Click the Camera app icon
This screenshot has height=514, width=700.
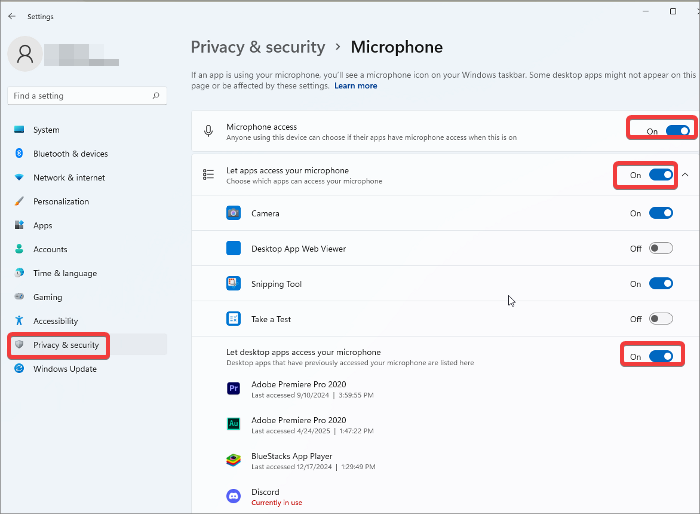coord(233,213)
